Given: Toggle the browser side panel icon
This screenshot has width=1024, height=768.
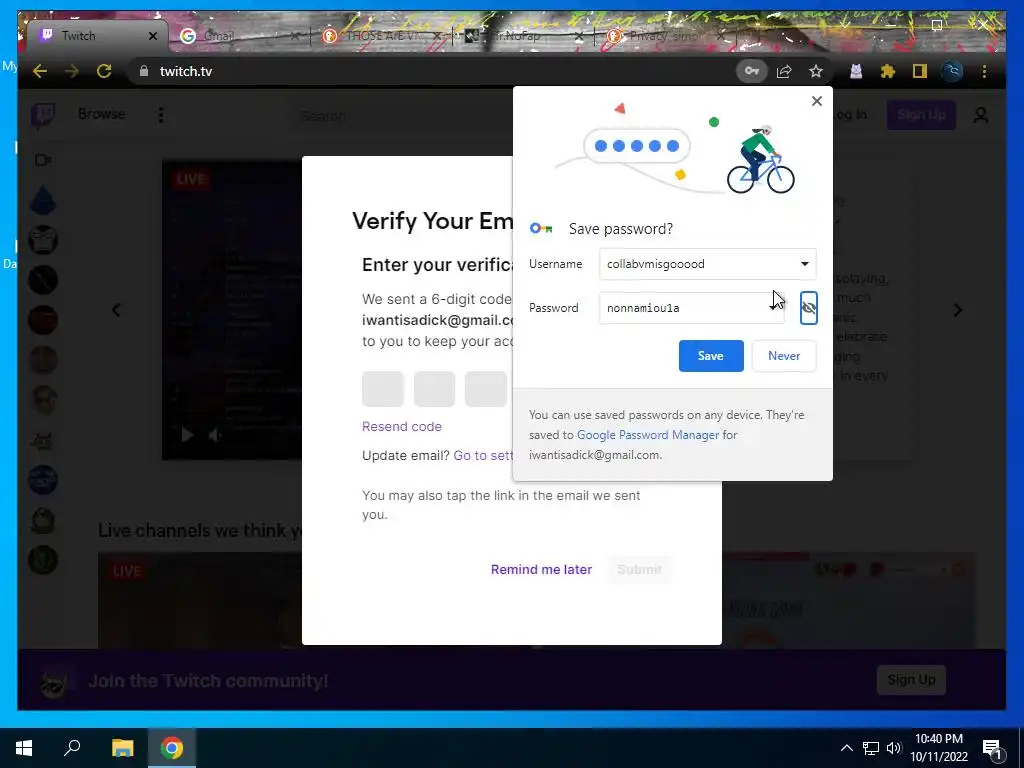Looking at the screenshot, I should tap(920, 71).
